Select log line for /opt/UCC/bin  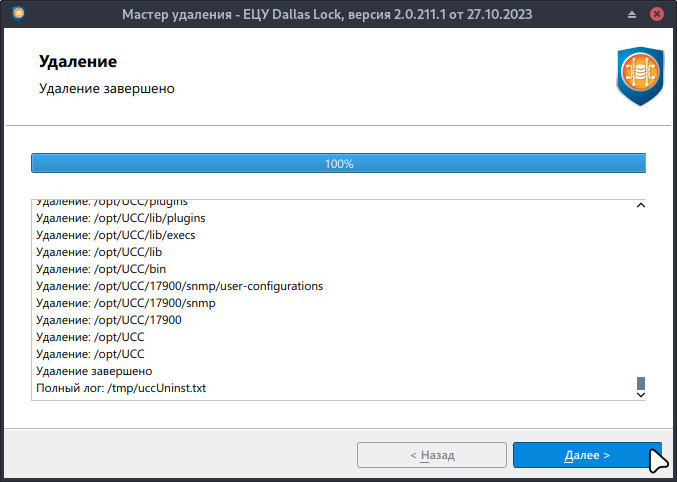pos(100,269)
